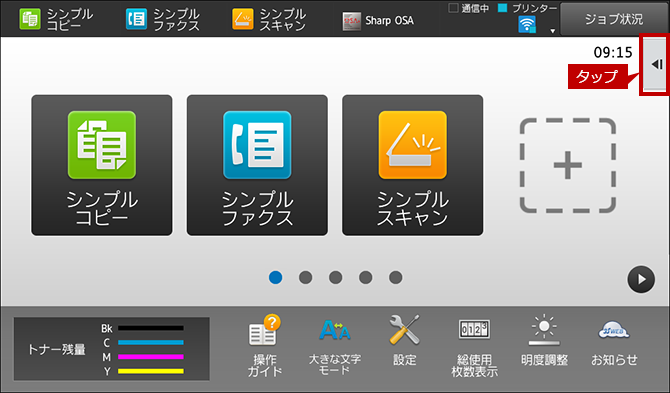
Task: Enable 大きな文字モード large text icon
Action: [x=335, y=346]
